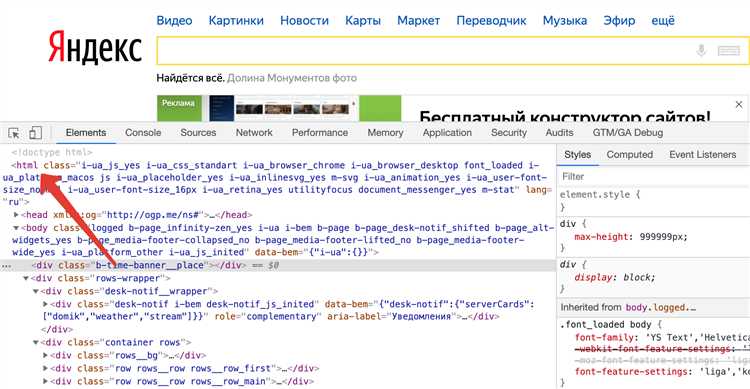This screenshot has height=389, width=750.
Task: Open the Картинки link
Action: coord(236,21)
